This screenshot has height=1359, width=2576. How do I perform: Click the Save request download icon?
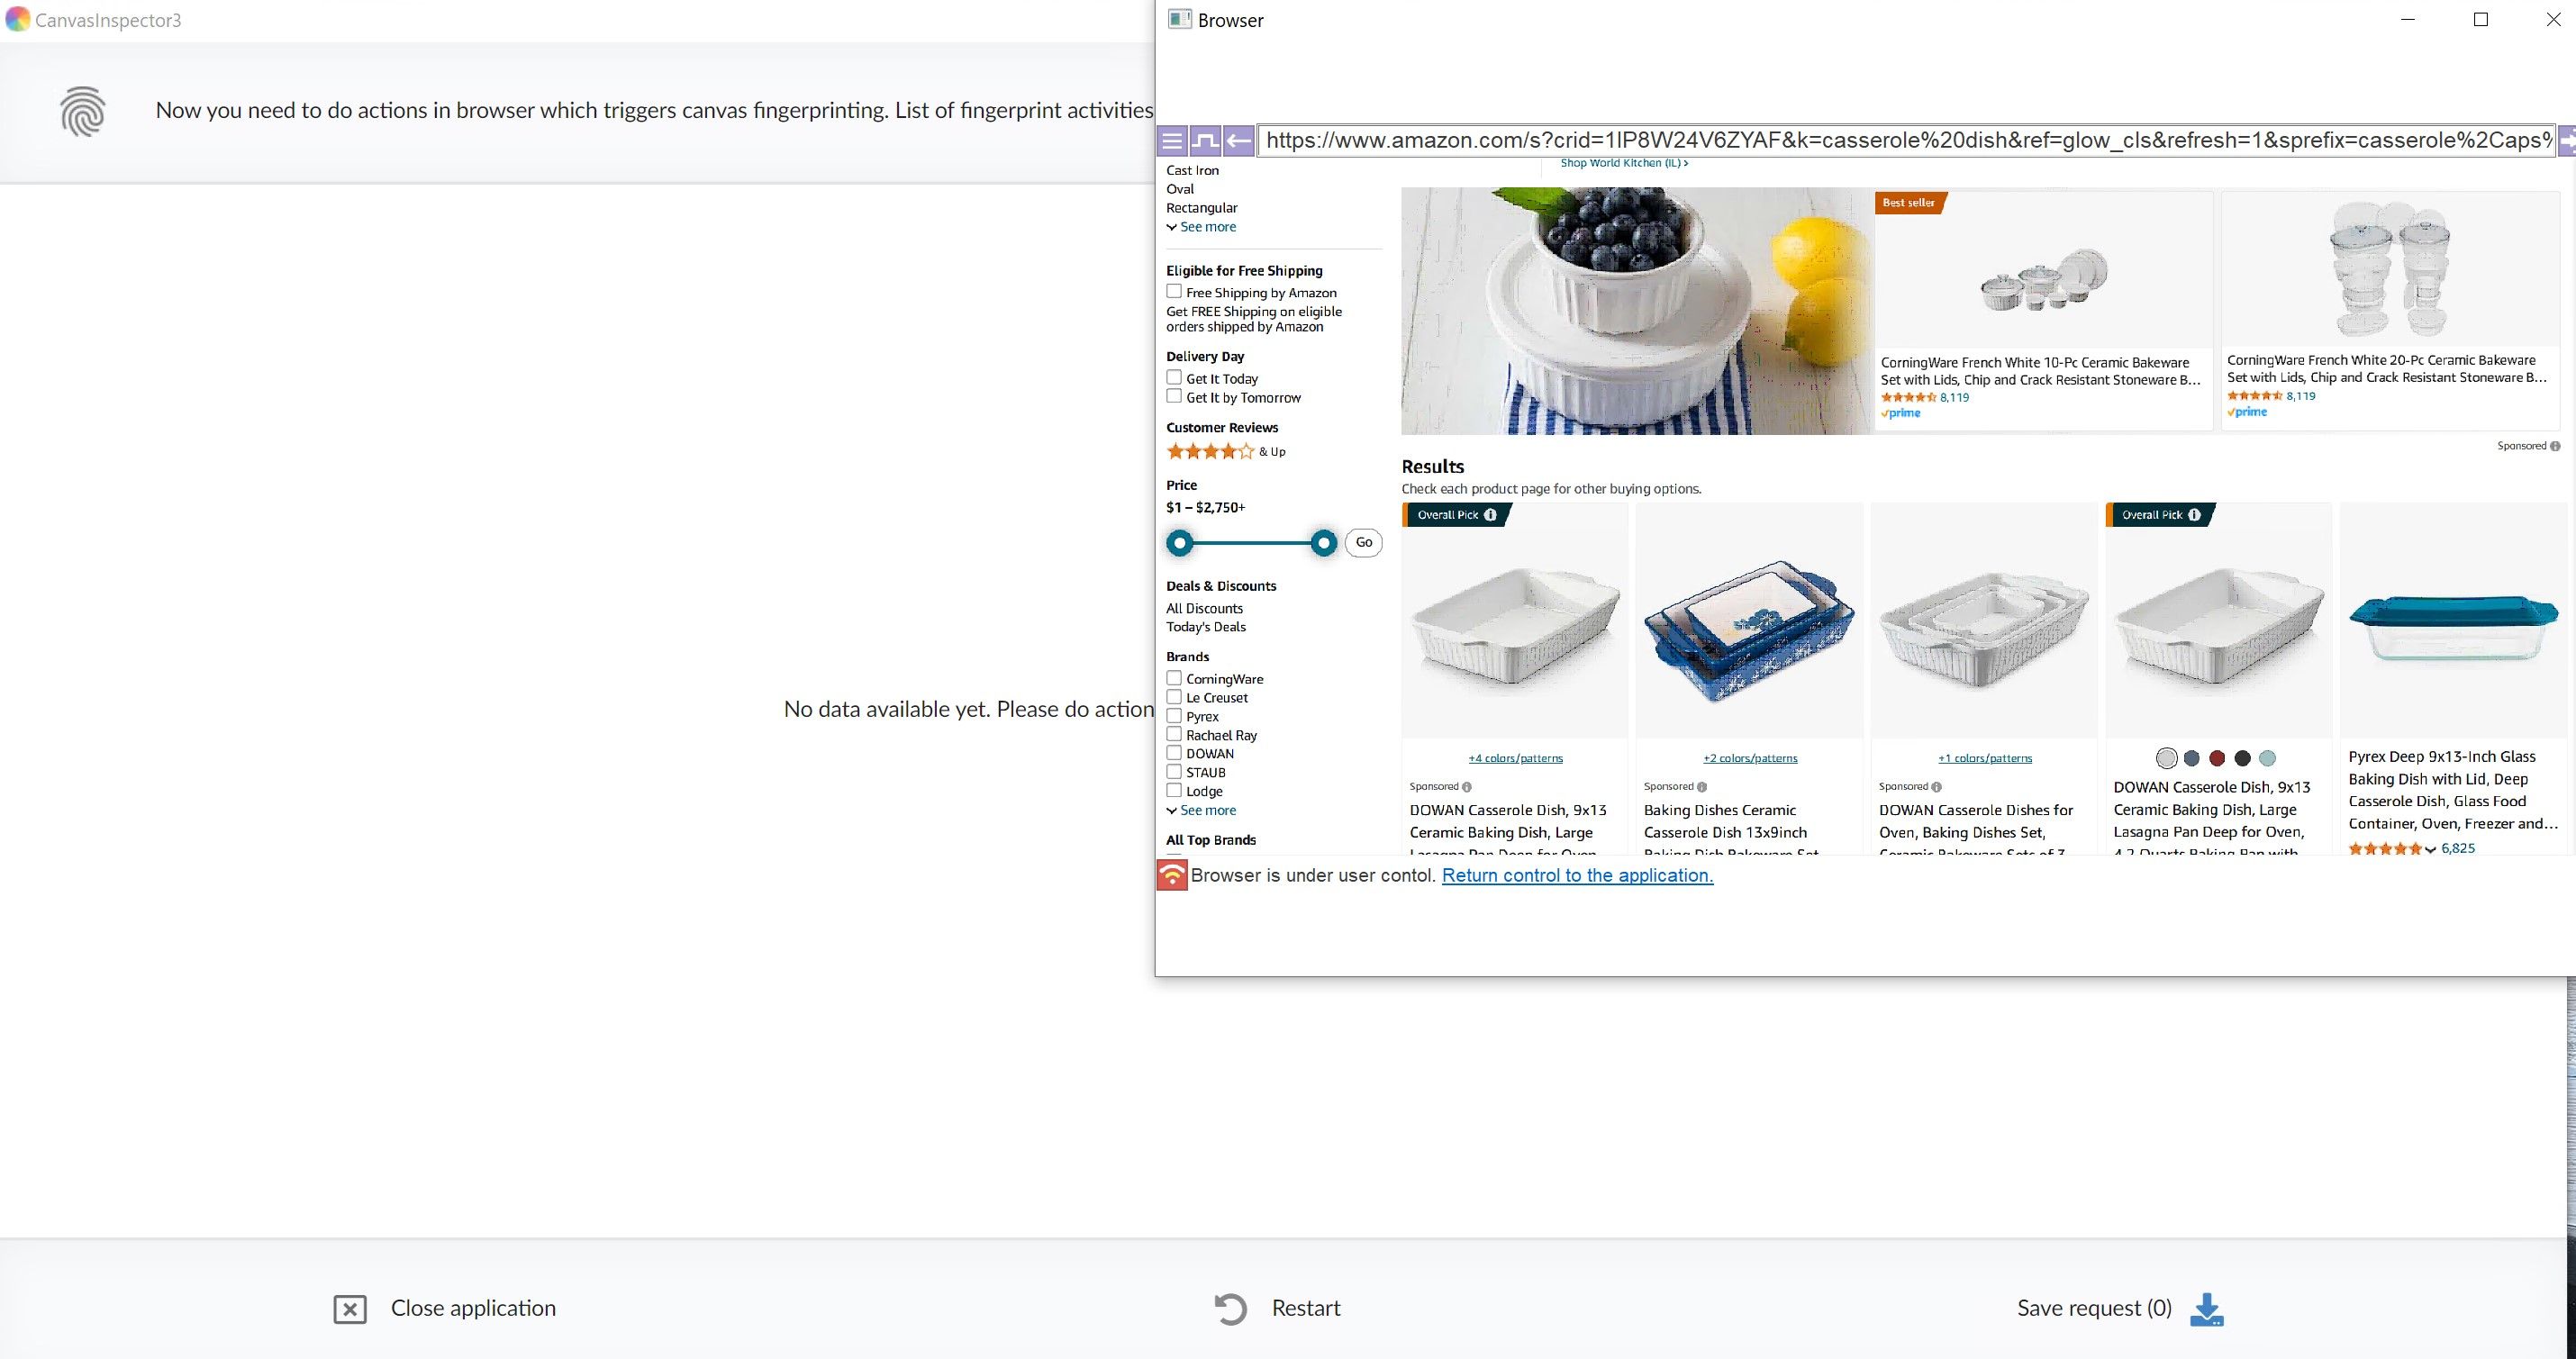[2206, 1309]
